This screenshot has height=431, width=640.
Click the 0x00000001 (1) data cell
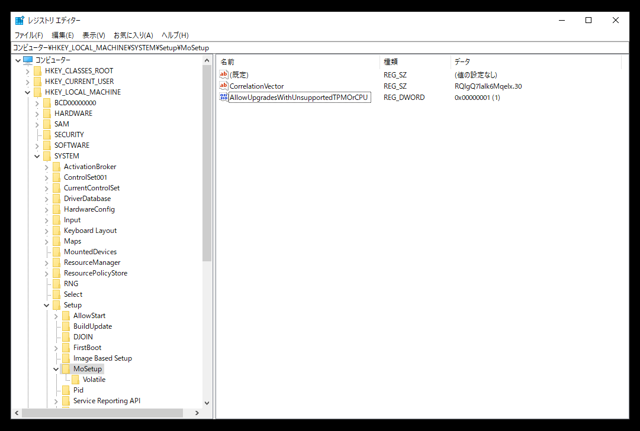(477, 98)
